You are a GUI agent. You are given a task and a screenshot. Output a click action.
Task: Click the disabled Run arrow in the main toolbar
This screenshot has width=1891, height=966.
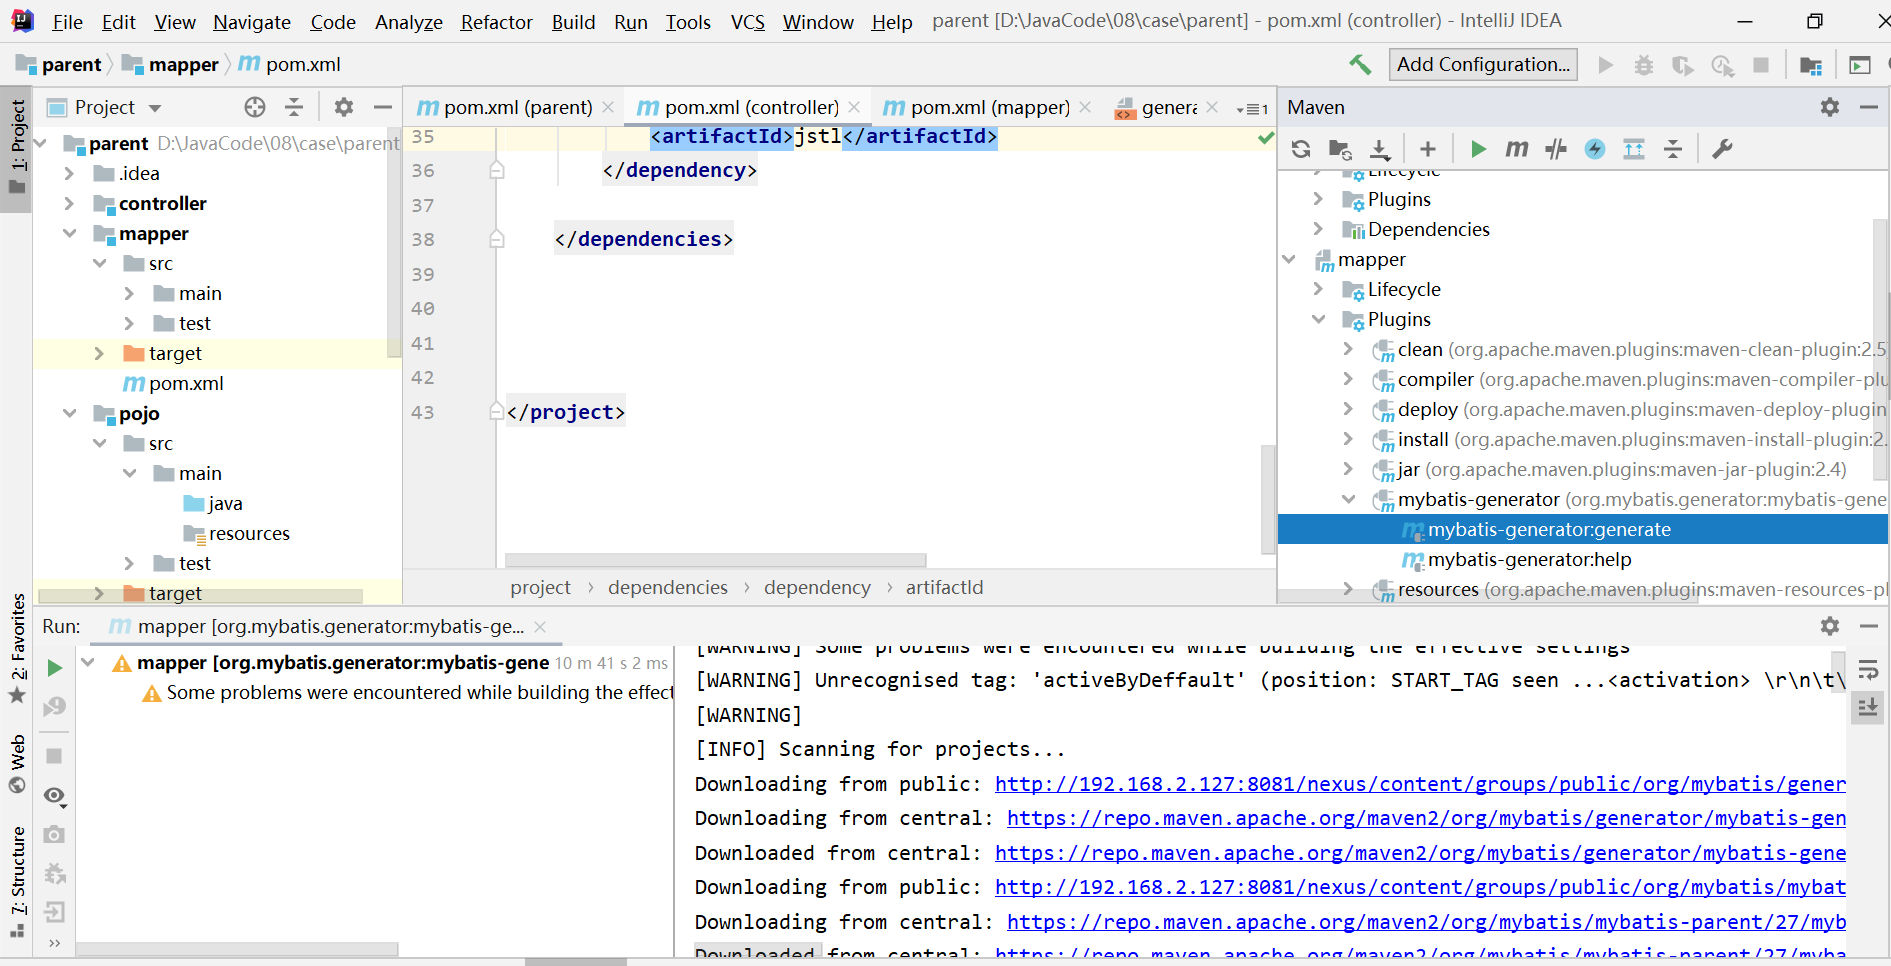1606,65
